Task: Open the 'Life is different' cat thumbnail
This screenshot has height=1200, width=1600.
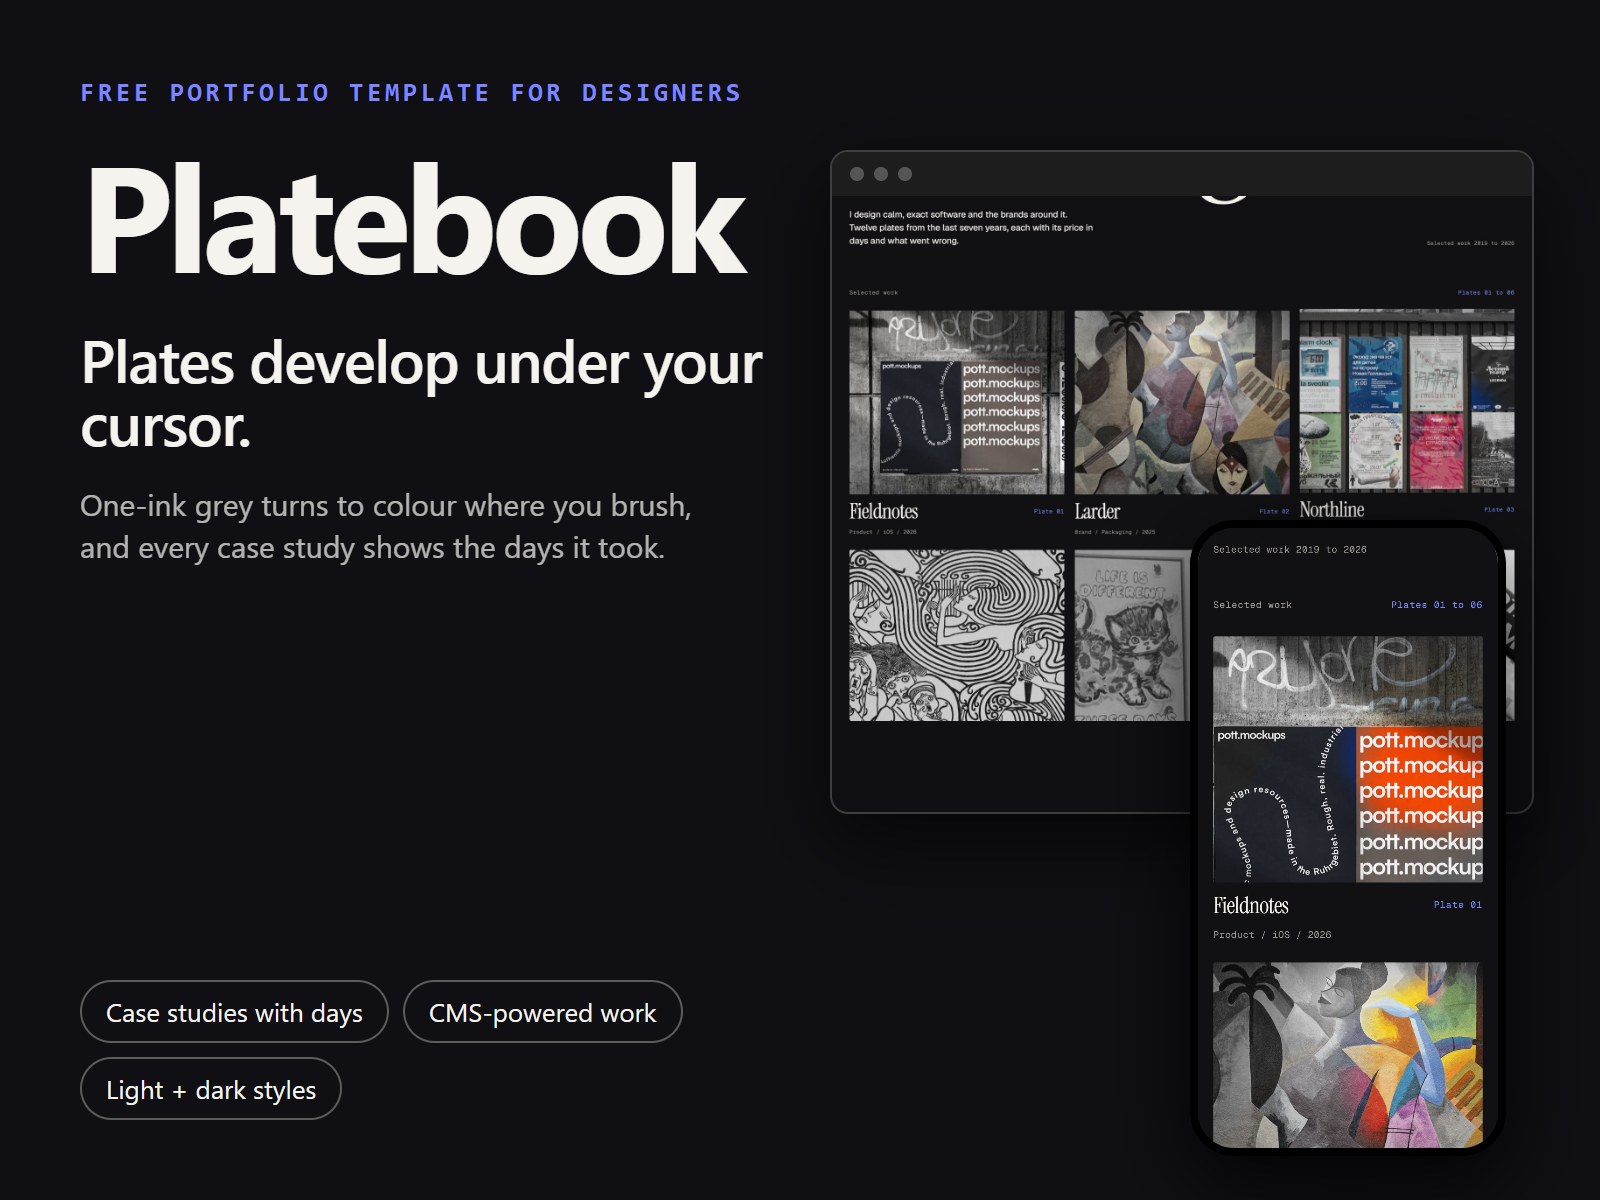Action: coord(1133,635)
